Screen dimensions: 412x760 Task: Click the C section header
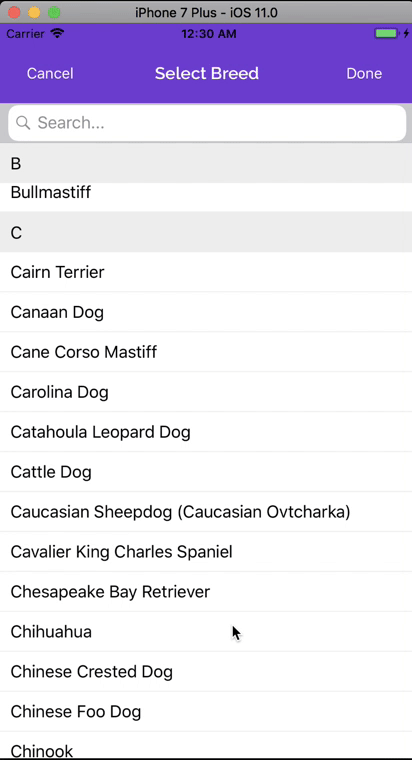pos(206,232)
